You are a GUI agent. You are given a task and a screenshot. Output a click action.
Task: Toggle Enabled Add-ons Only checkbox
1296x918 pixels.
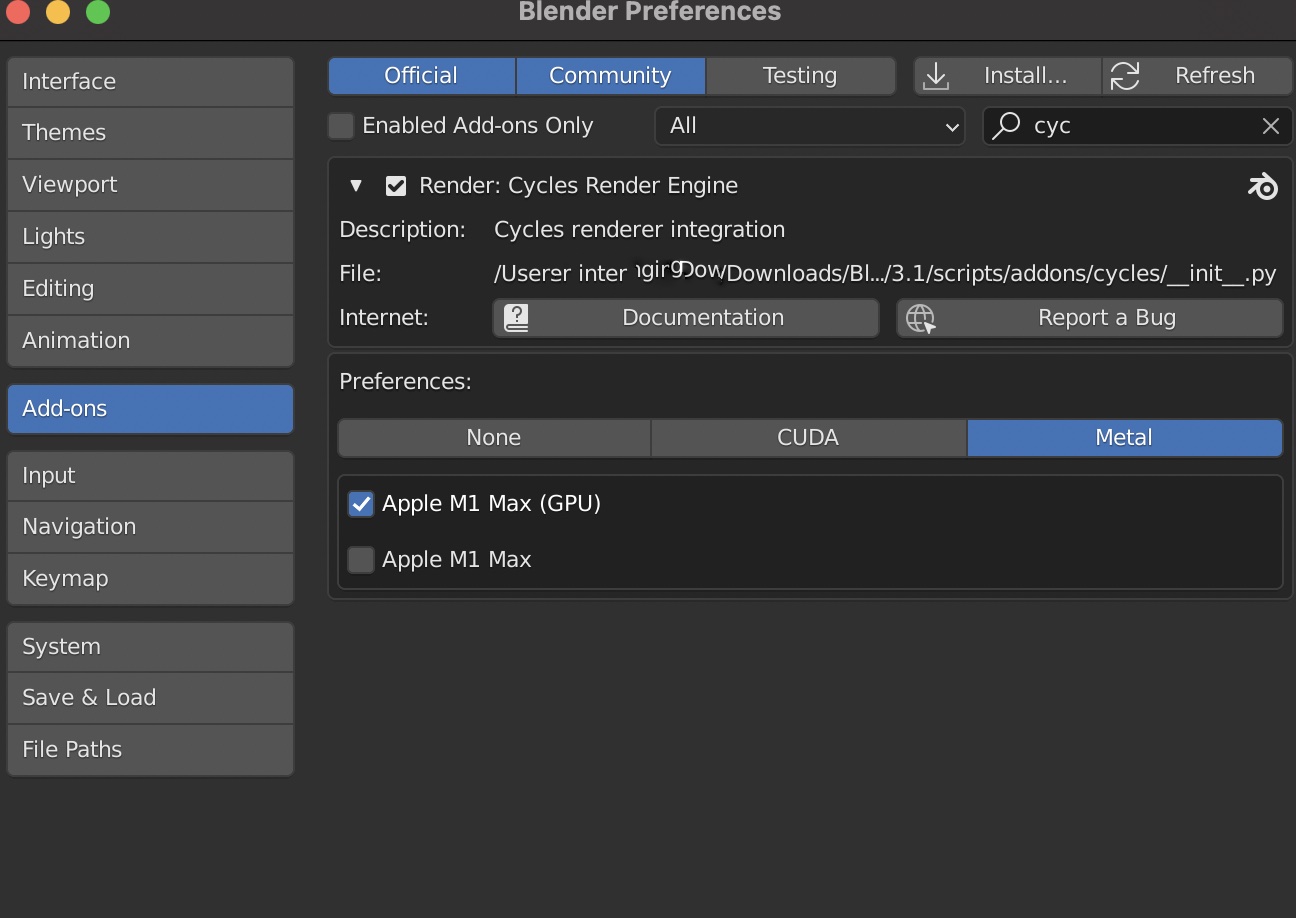[342, 126]
